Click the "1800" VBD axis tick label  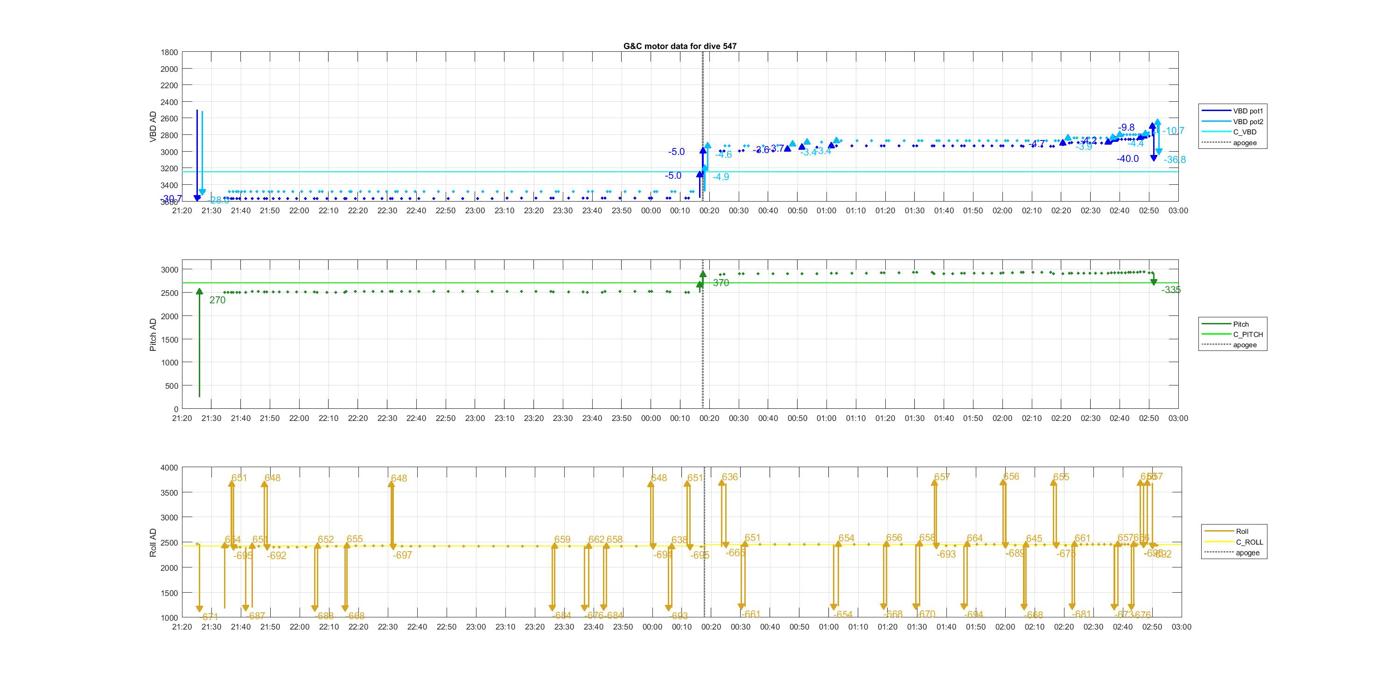click(170, 52)
